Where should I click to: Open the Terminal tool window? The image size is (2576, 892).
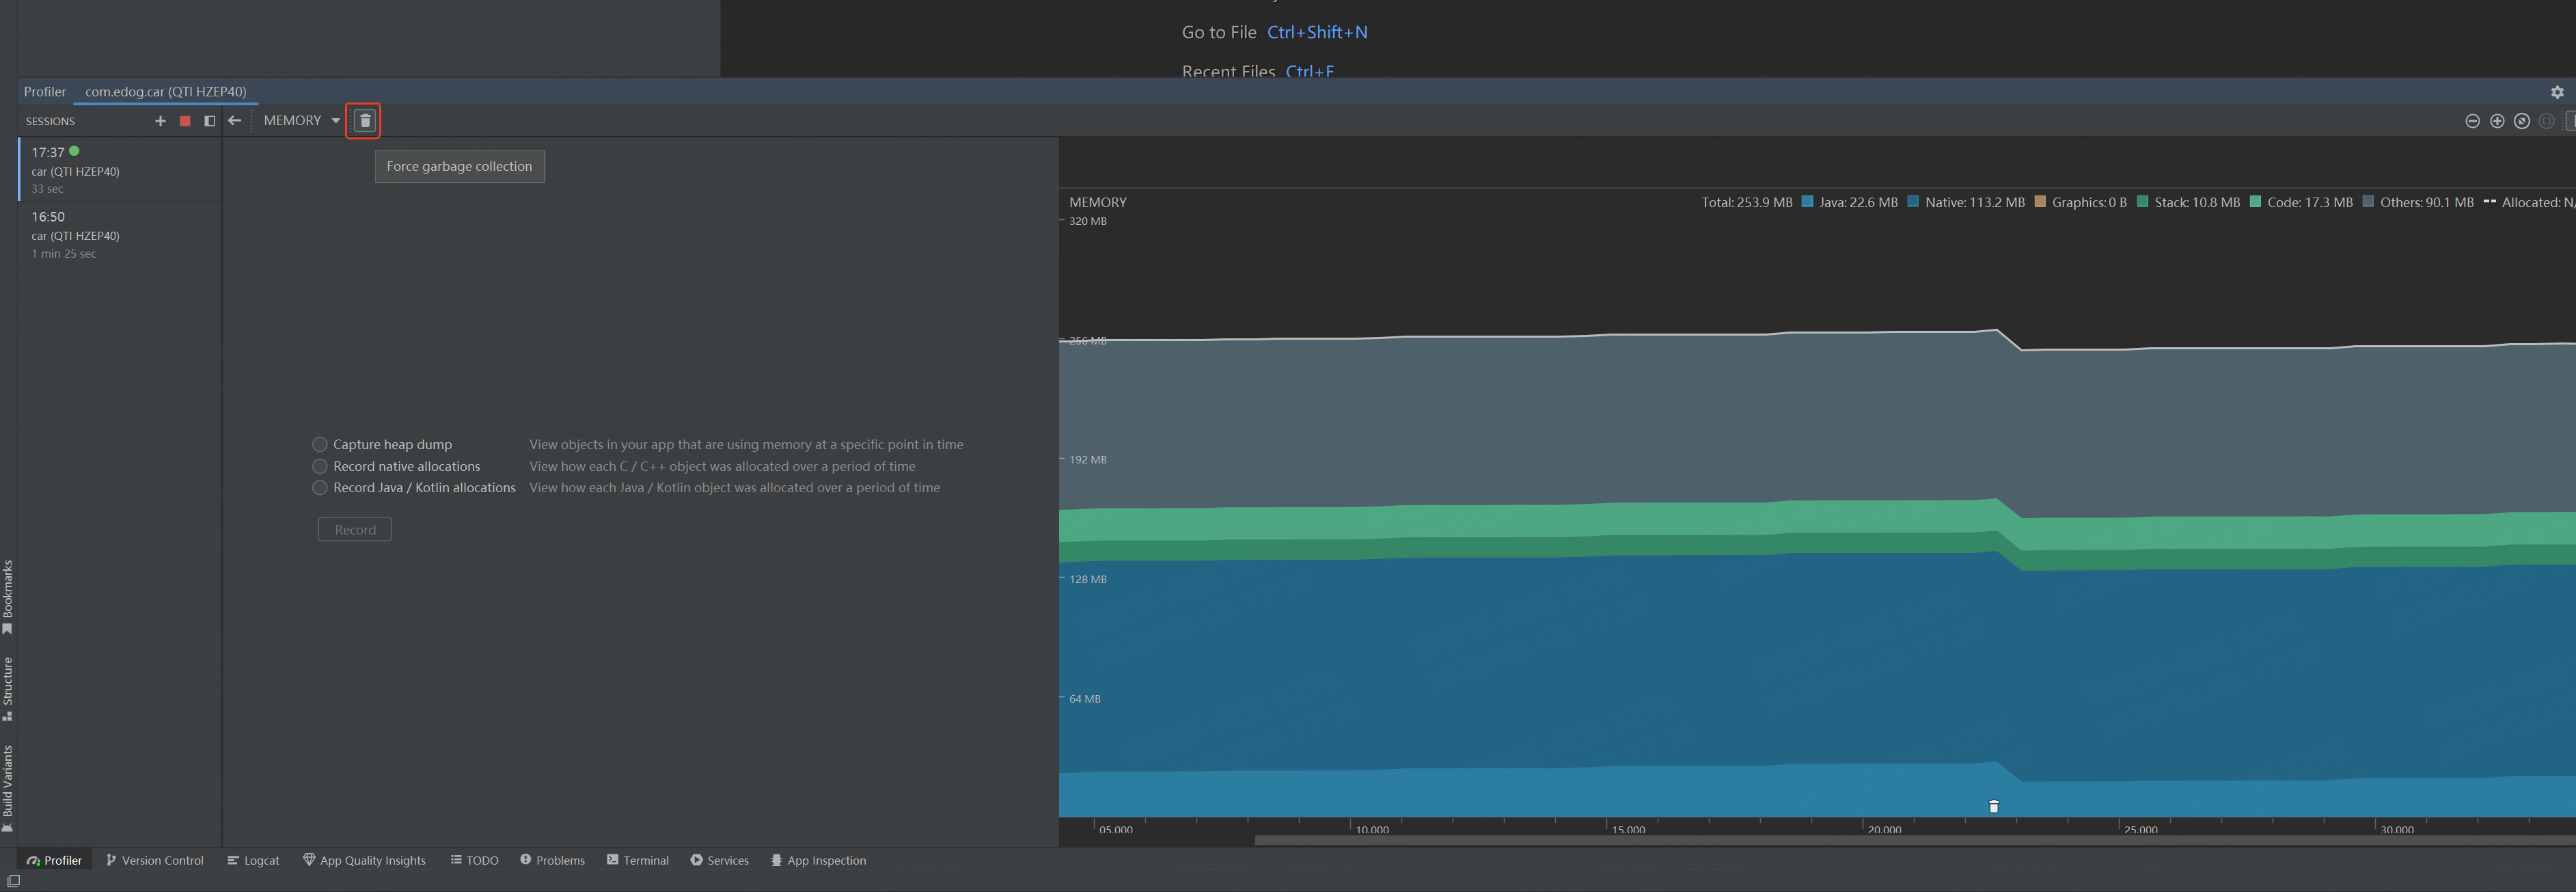point(638,860)
